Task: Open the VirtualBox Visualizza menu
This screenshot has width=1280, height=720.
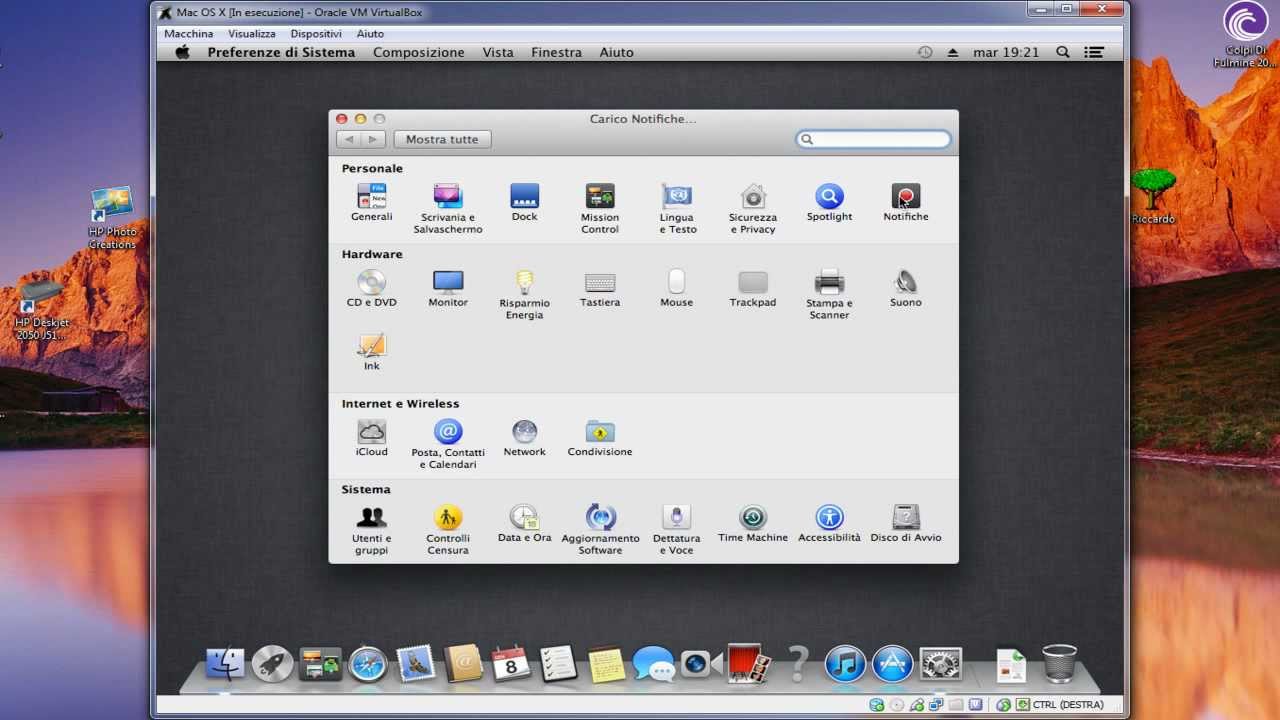Action: [252, 34]
